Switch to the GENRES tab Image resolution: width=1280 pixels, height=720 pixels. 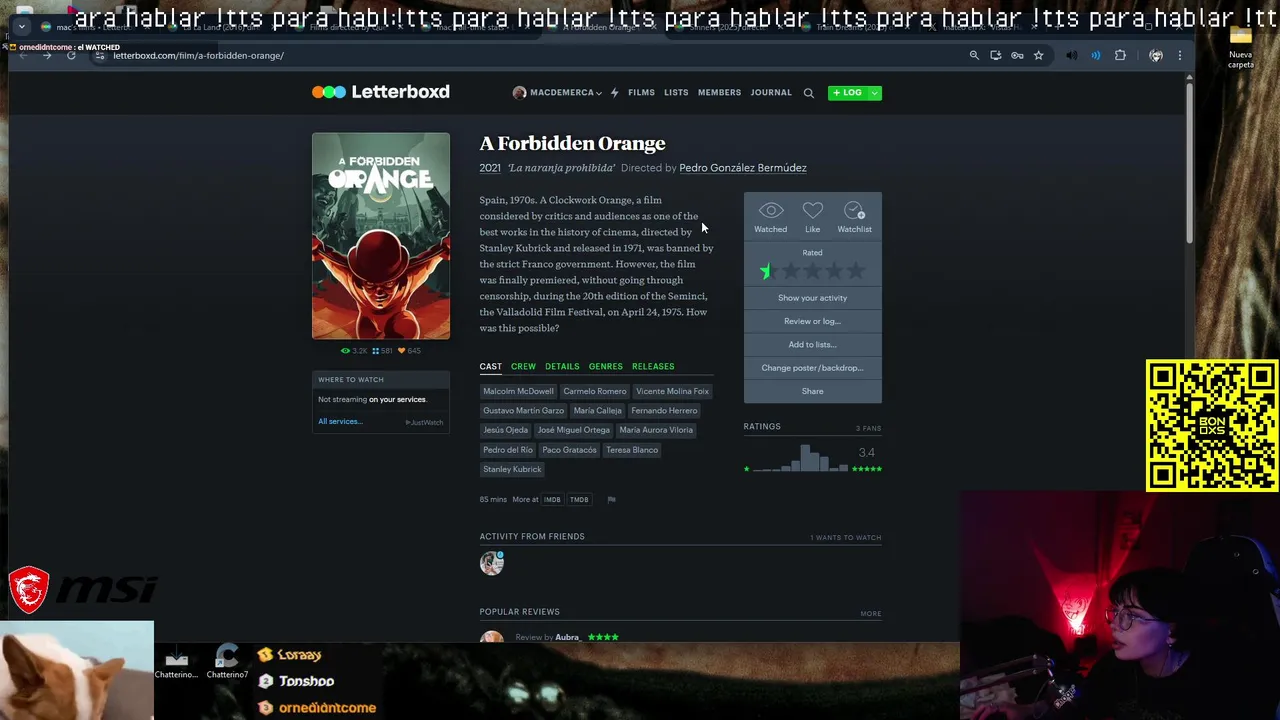coord(605,366)
